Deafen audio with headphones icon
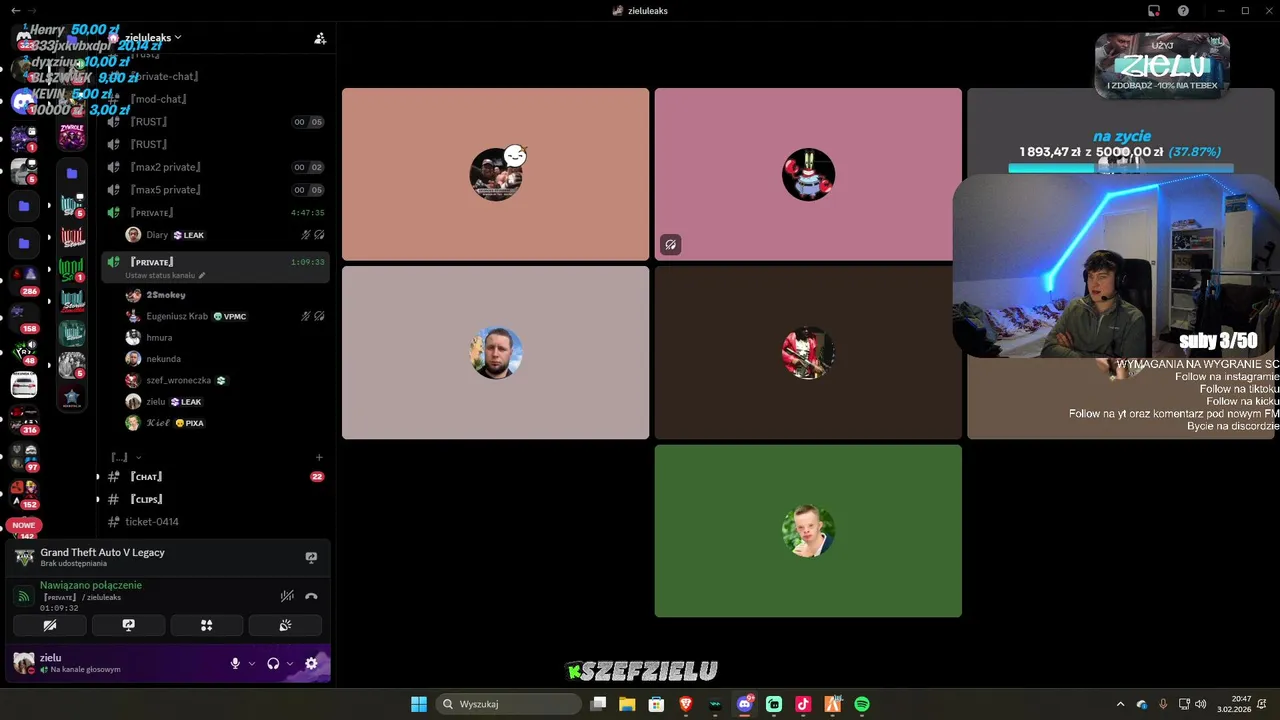Viewport: 1280px width, 720px height. tap(273, 663)
